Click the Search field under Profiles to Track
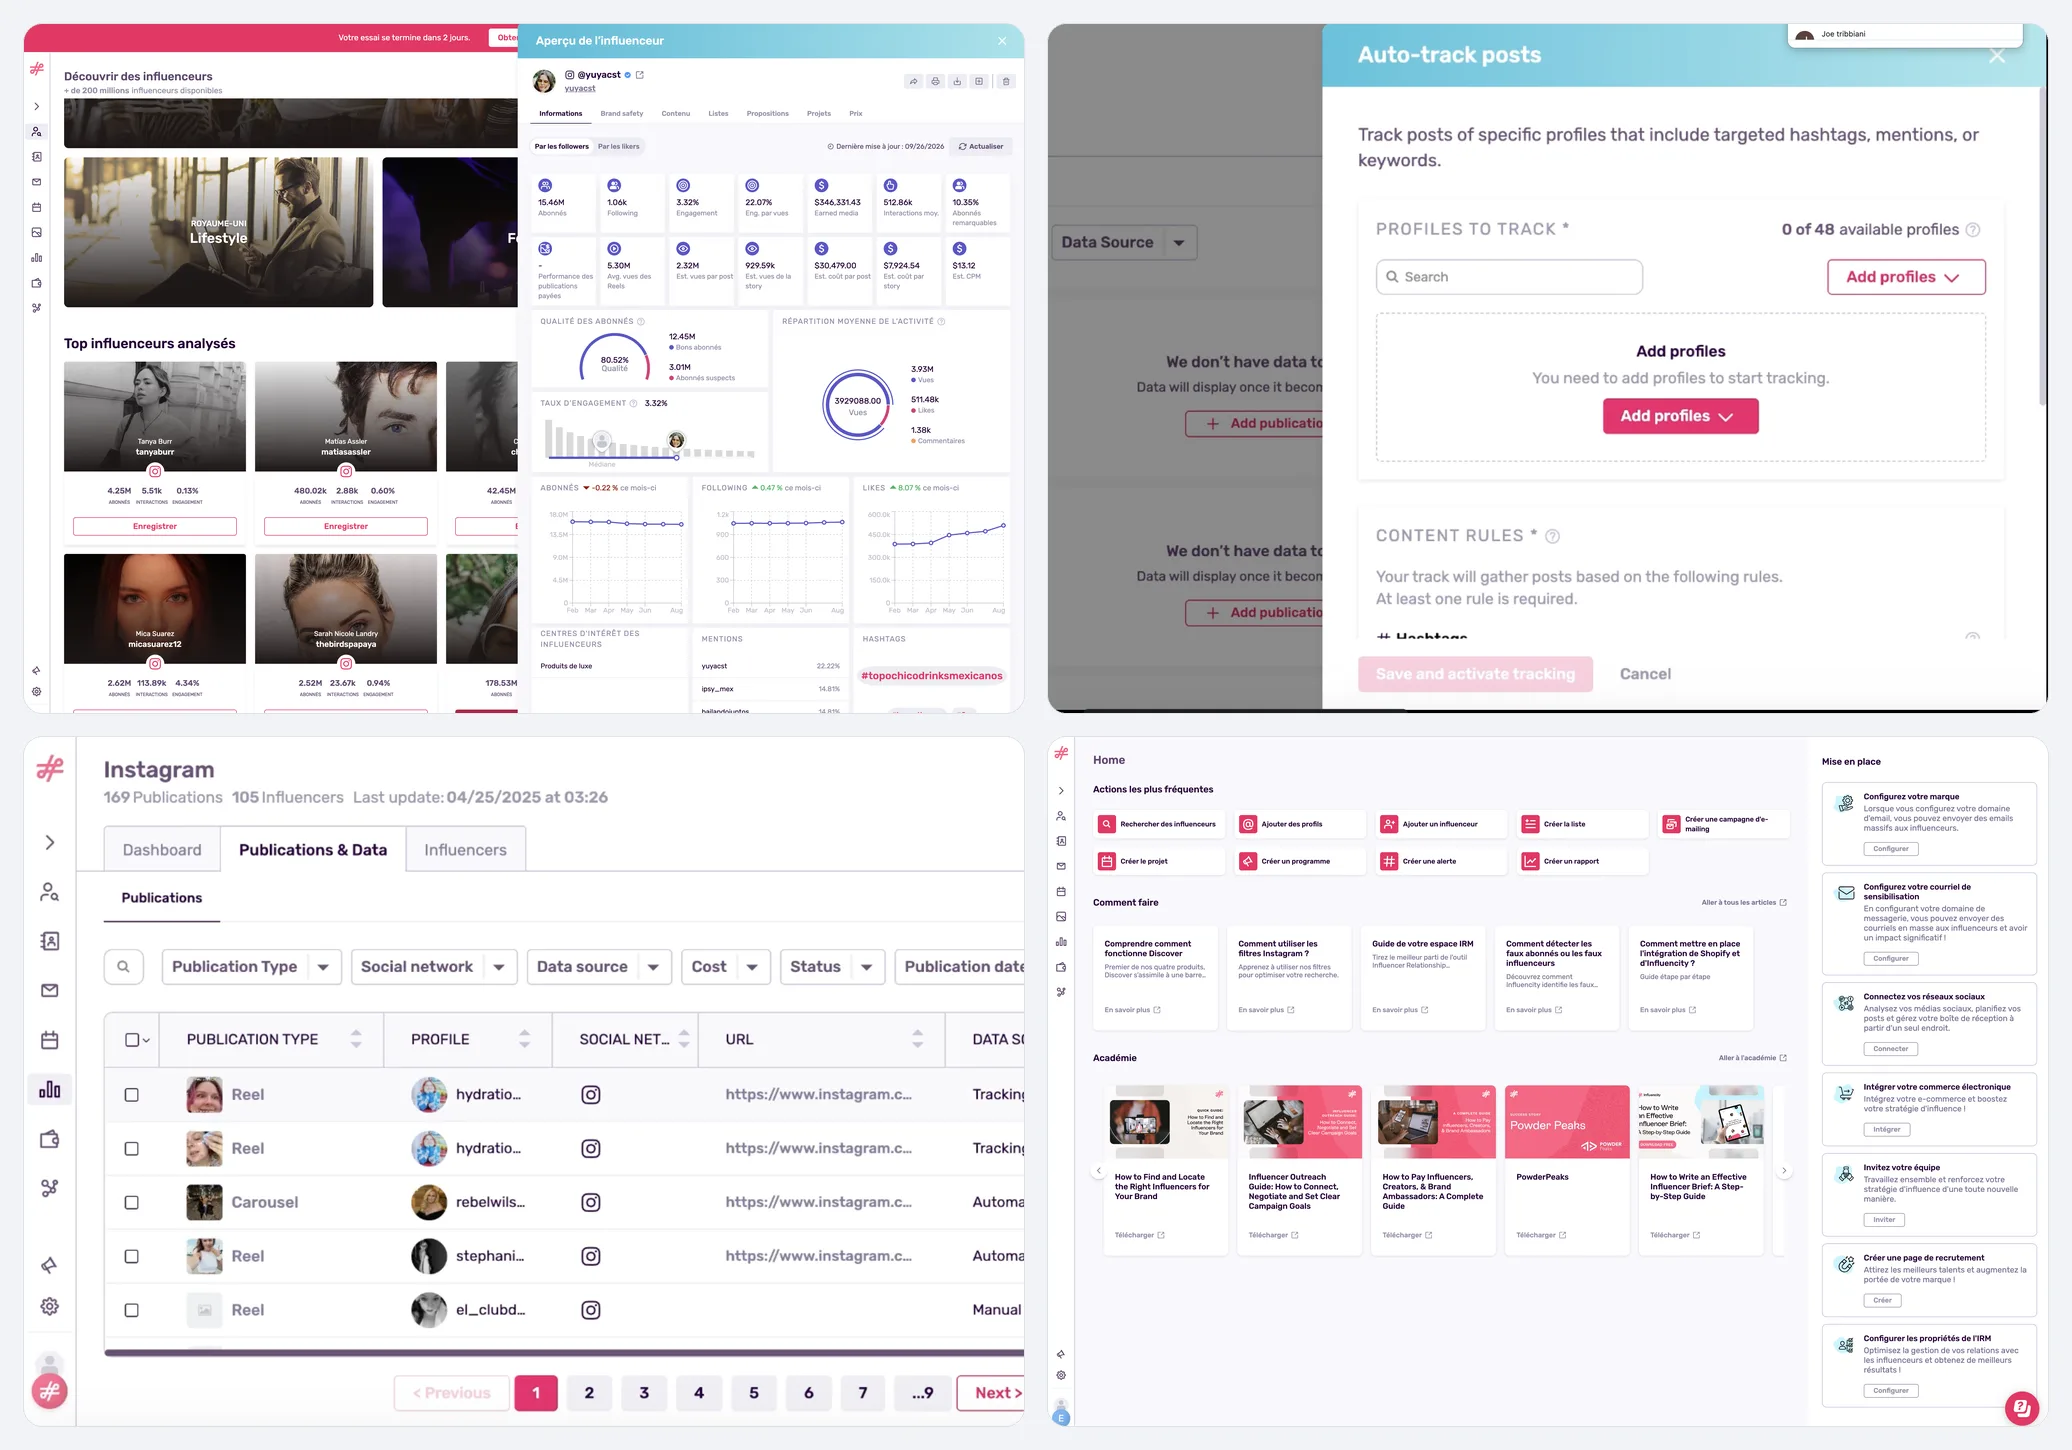Image resolution: width=2072 pixels, height=1450 pixels. 1509,277
